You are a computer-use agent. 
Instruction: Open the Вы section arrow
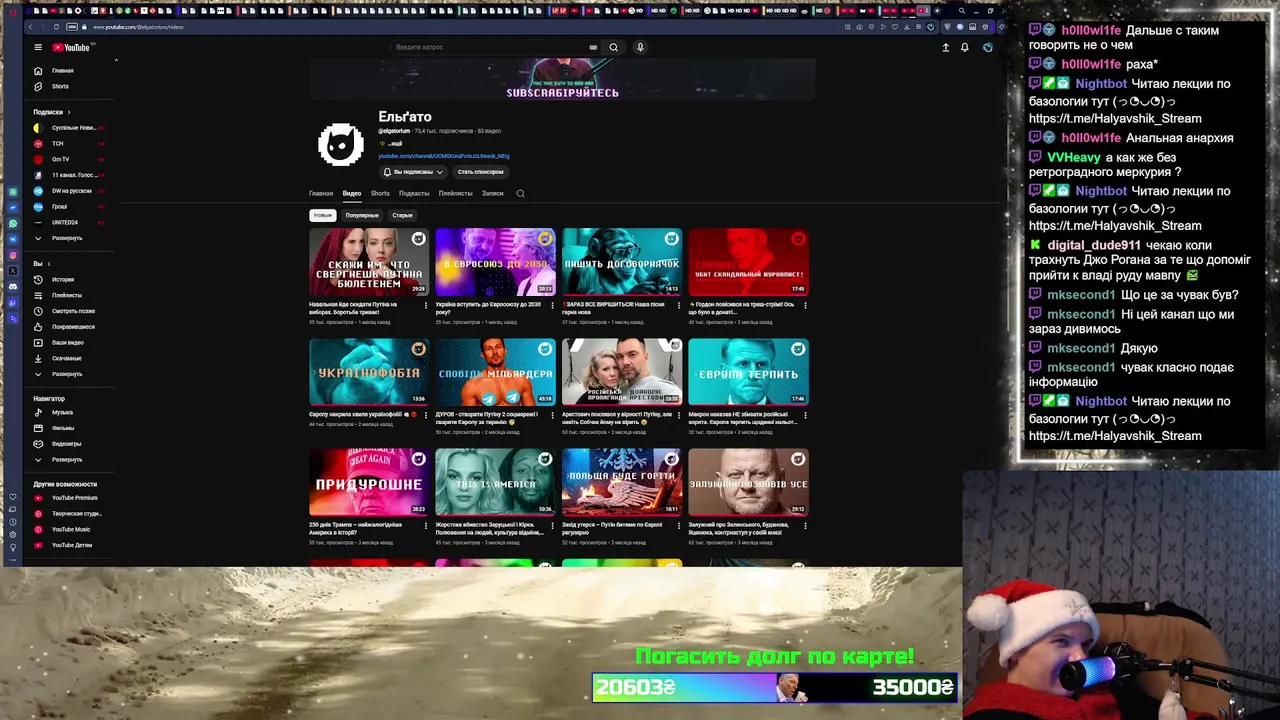coord(49,264)
